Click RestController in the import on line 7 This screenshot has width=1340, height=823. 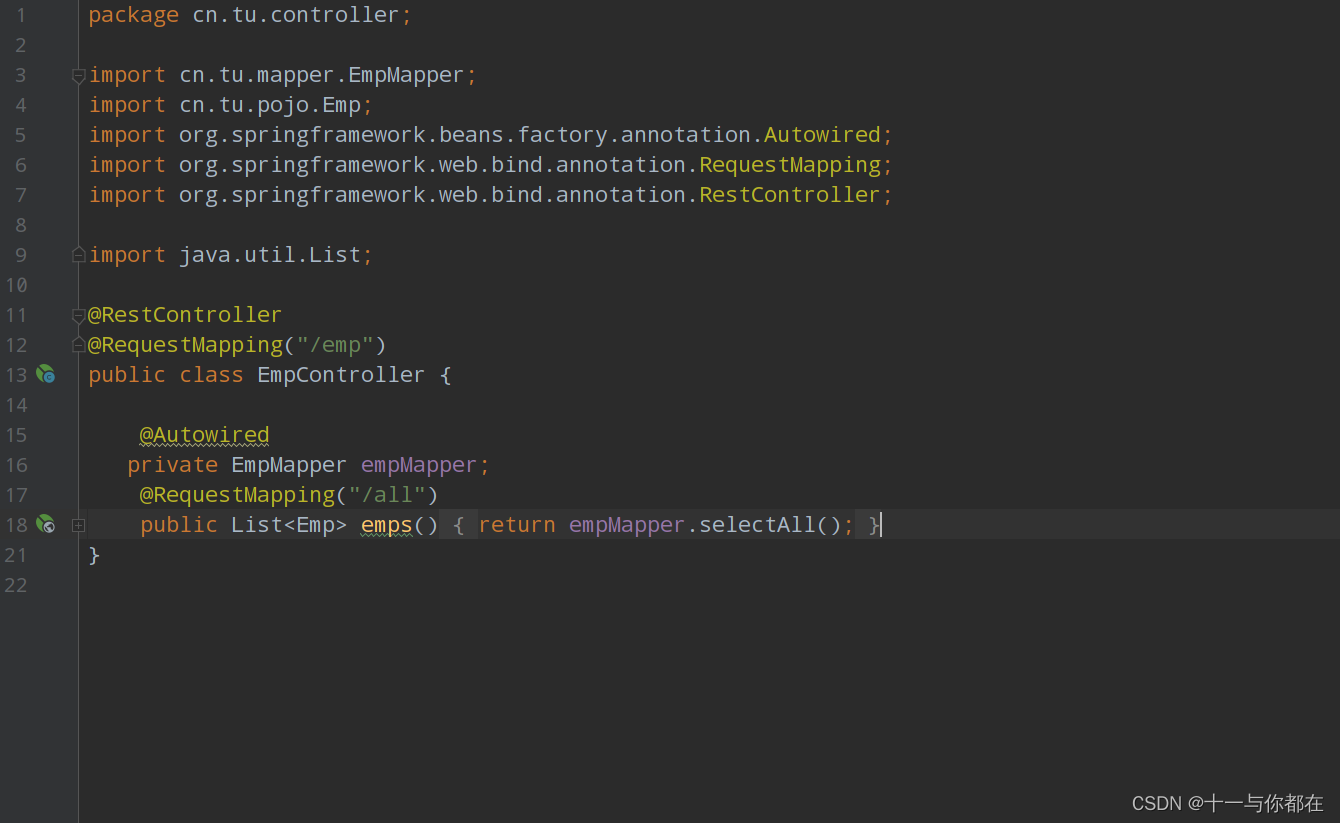coord(789,195)
